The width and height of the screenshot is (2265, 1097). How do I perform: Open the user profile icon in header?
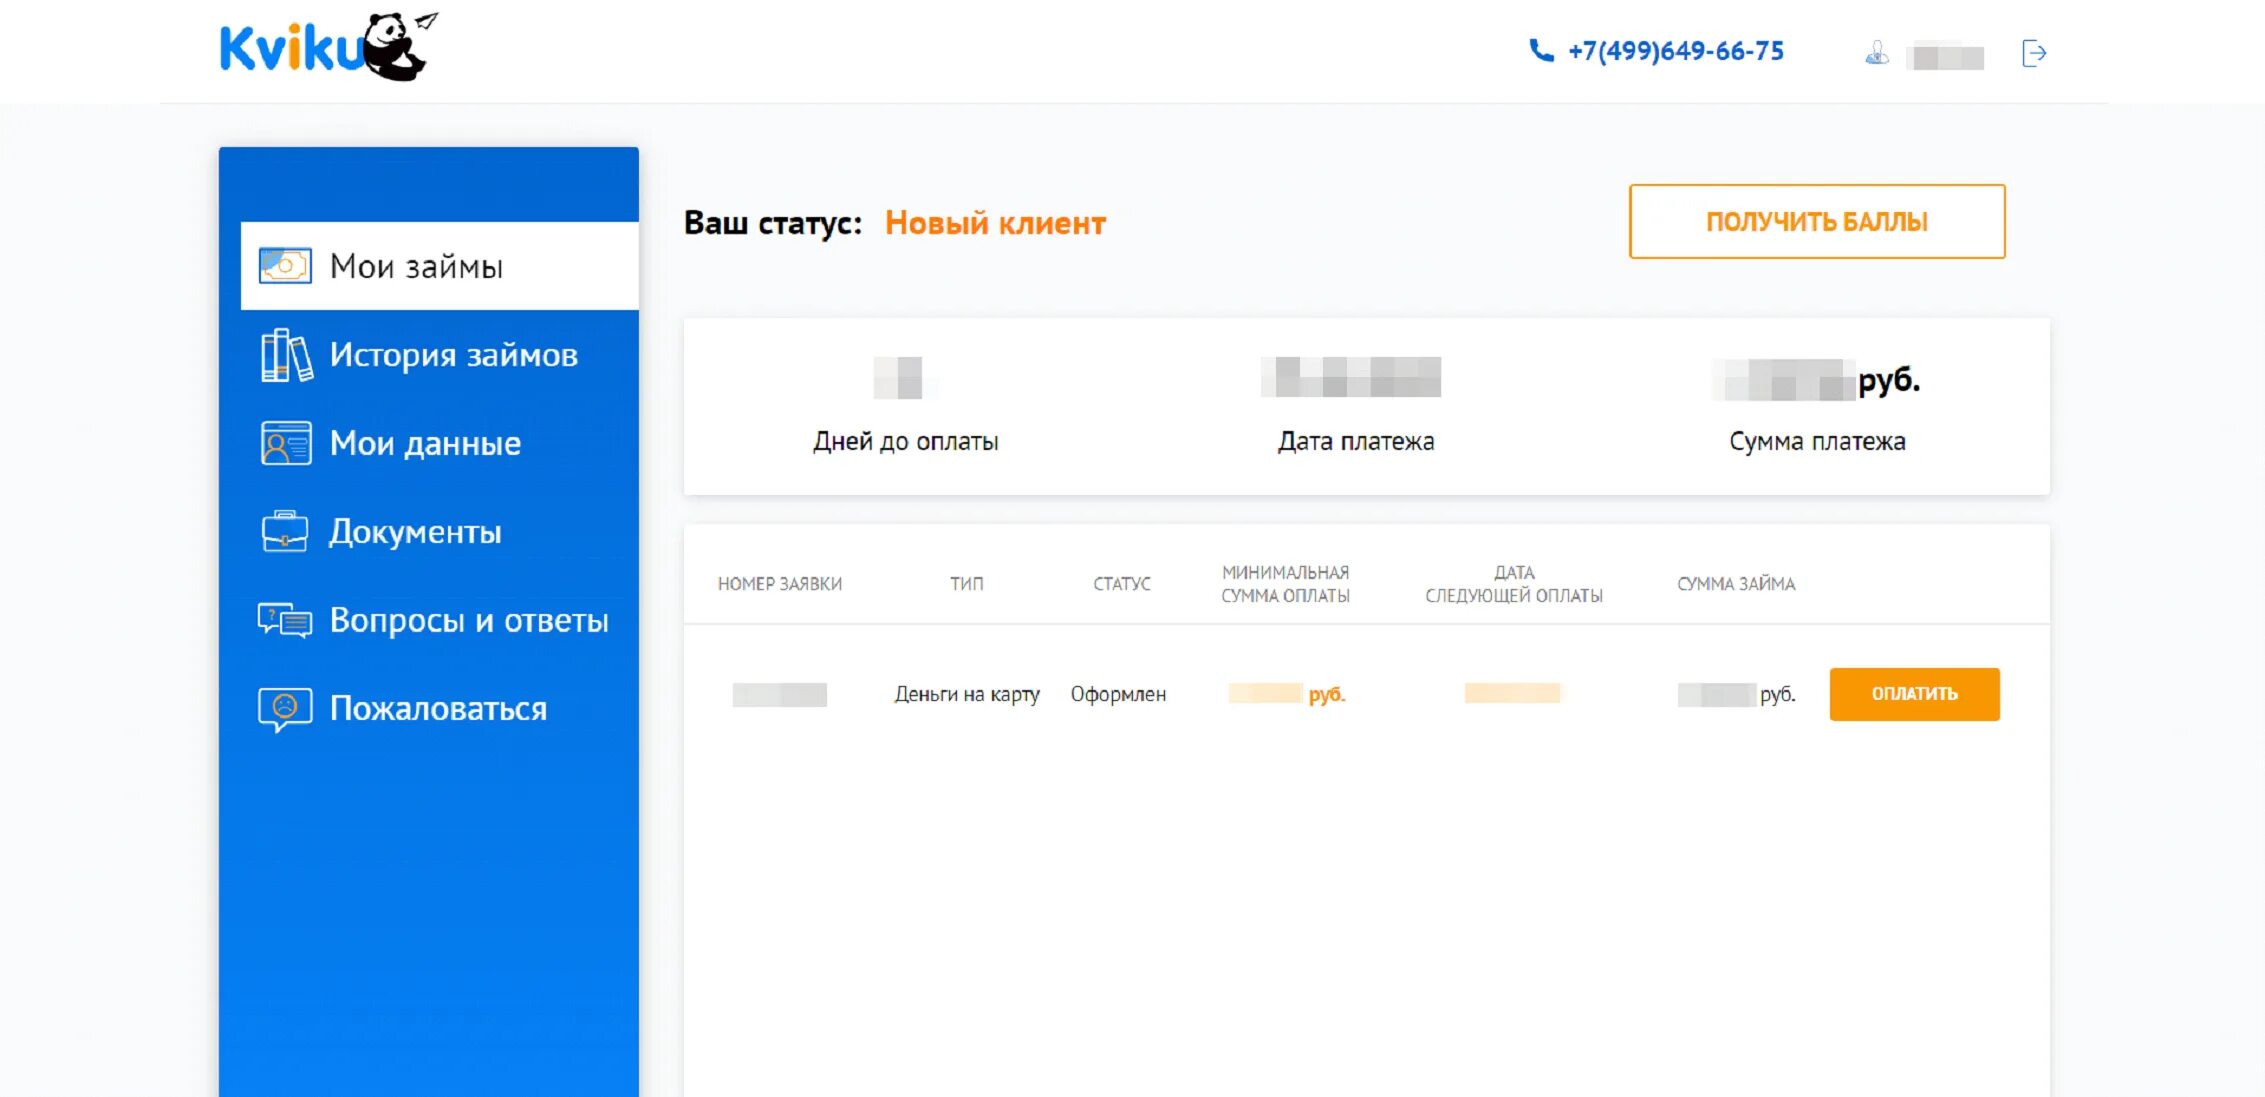[x=1877, y=53]
